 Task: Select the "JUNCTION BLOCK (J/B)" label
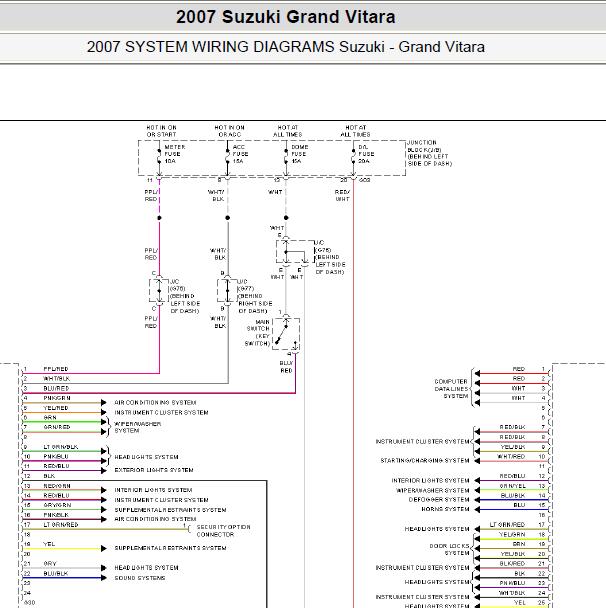point(429,153)
